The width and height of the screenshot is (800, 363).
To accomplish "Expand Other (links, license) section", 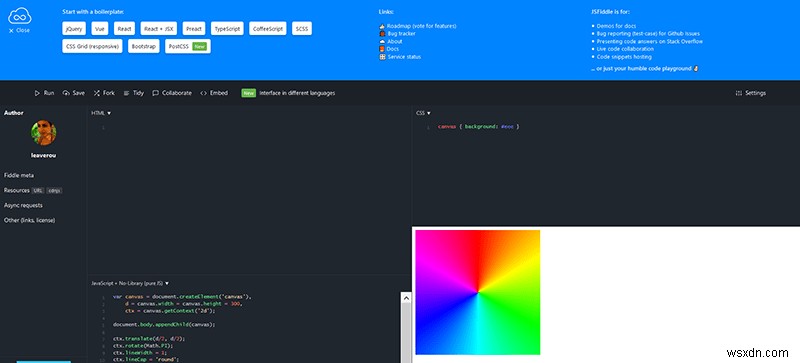I will click(x=30, y=220).
